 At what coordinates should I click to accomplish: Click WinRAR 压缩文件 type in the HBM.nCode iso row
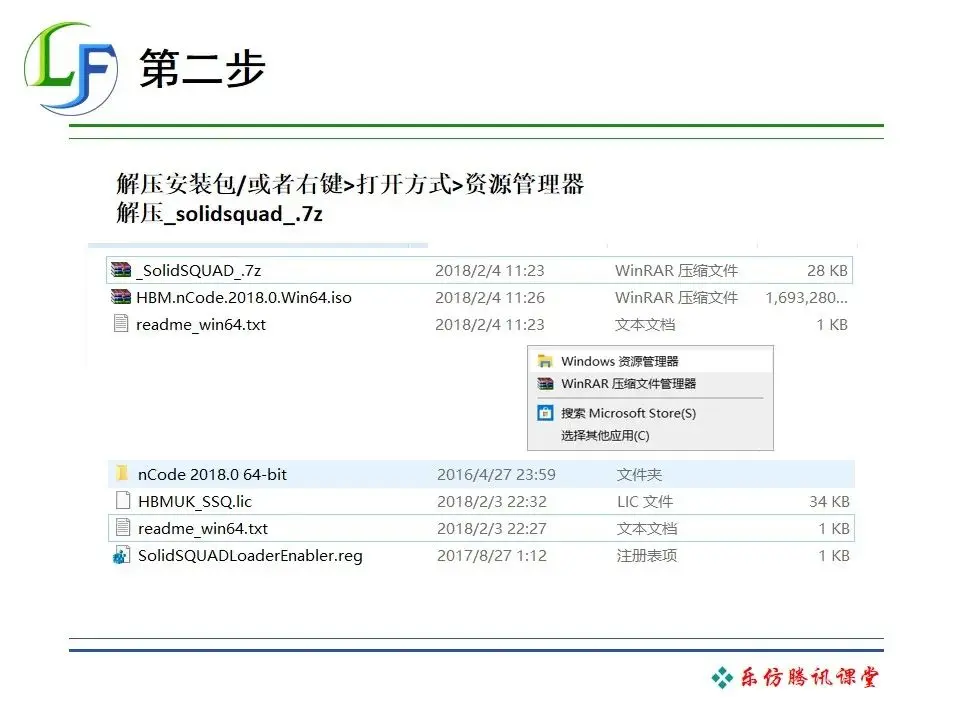click(x=677, y=298)
